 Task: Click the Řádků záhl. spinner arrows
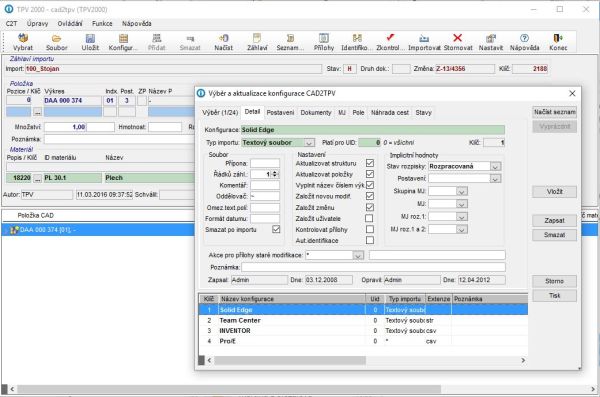click(x=275, y=174)
